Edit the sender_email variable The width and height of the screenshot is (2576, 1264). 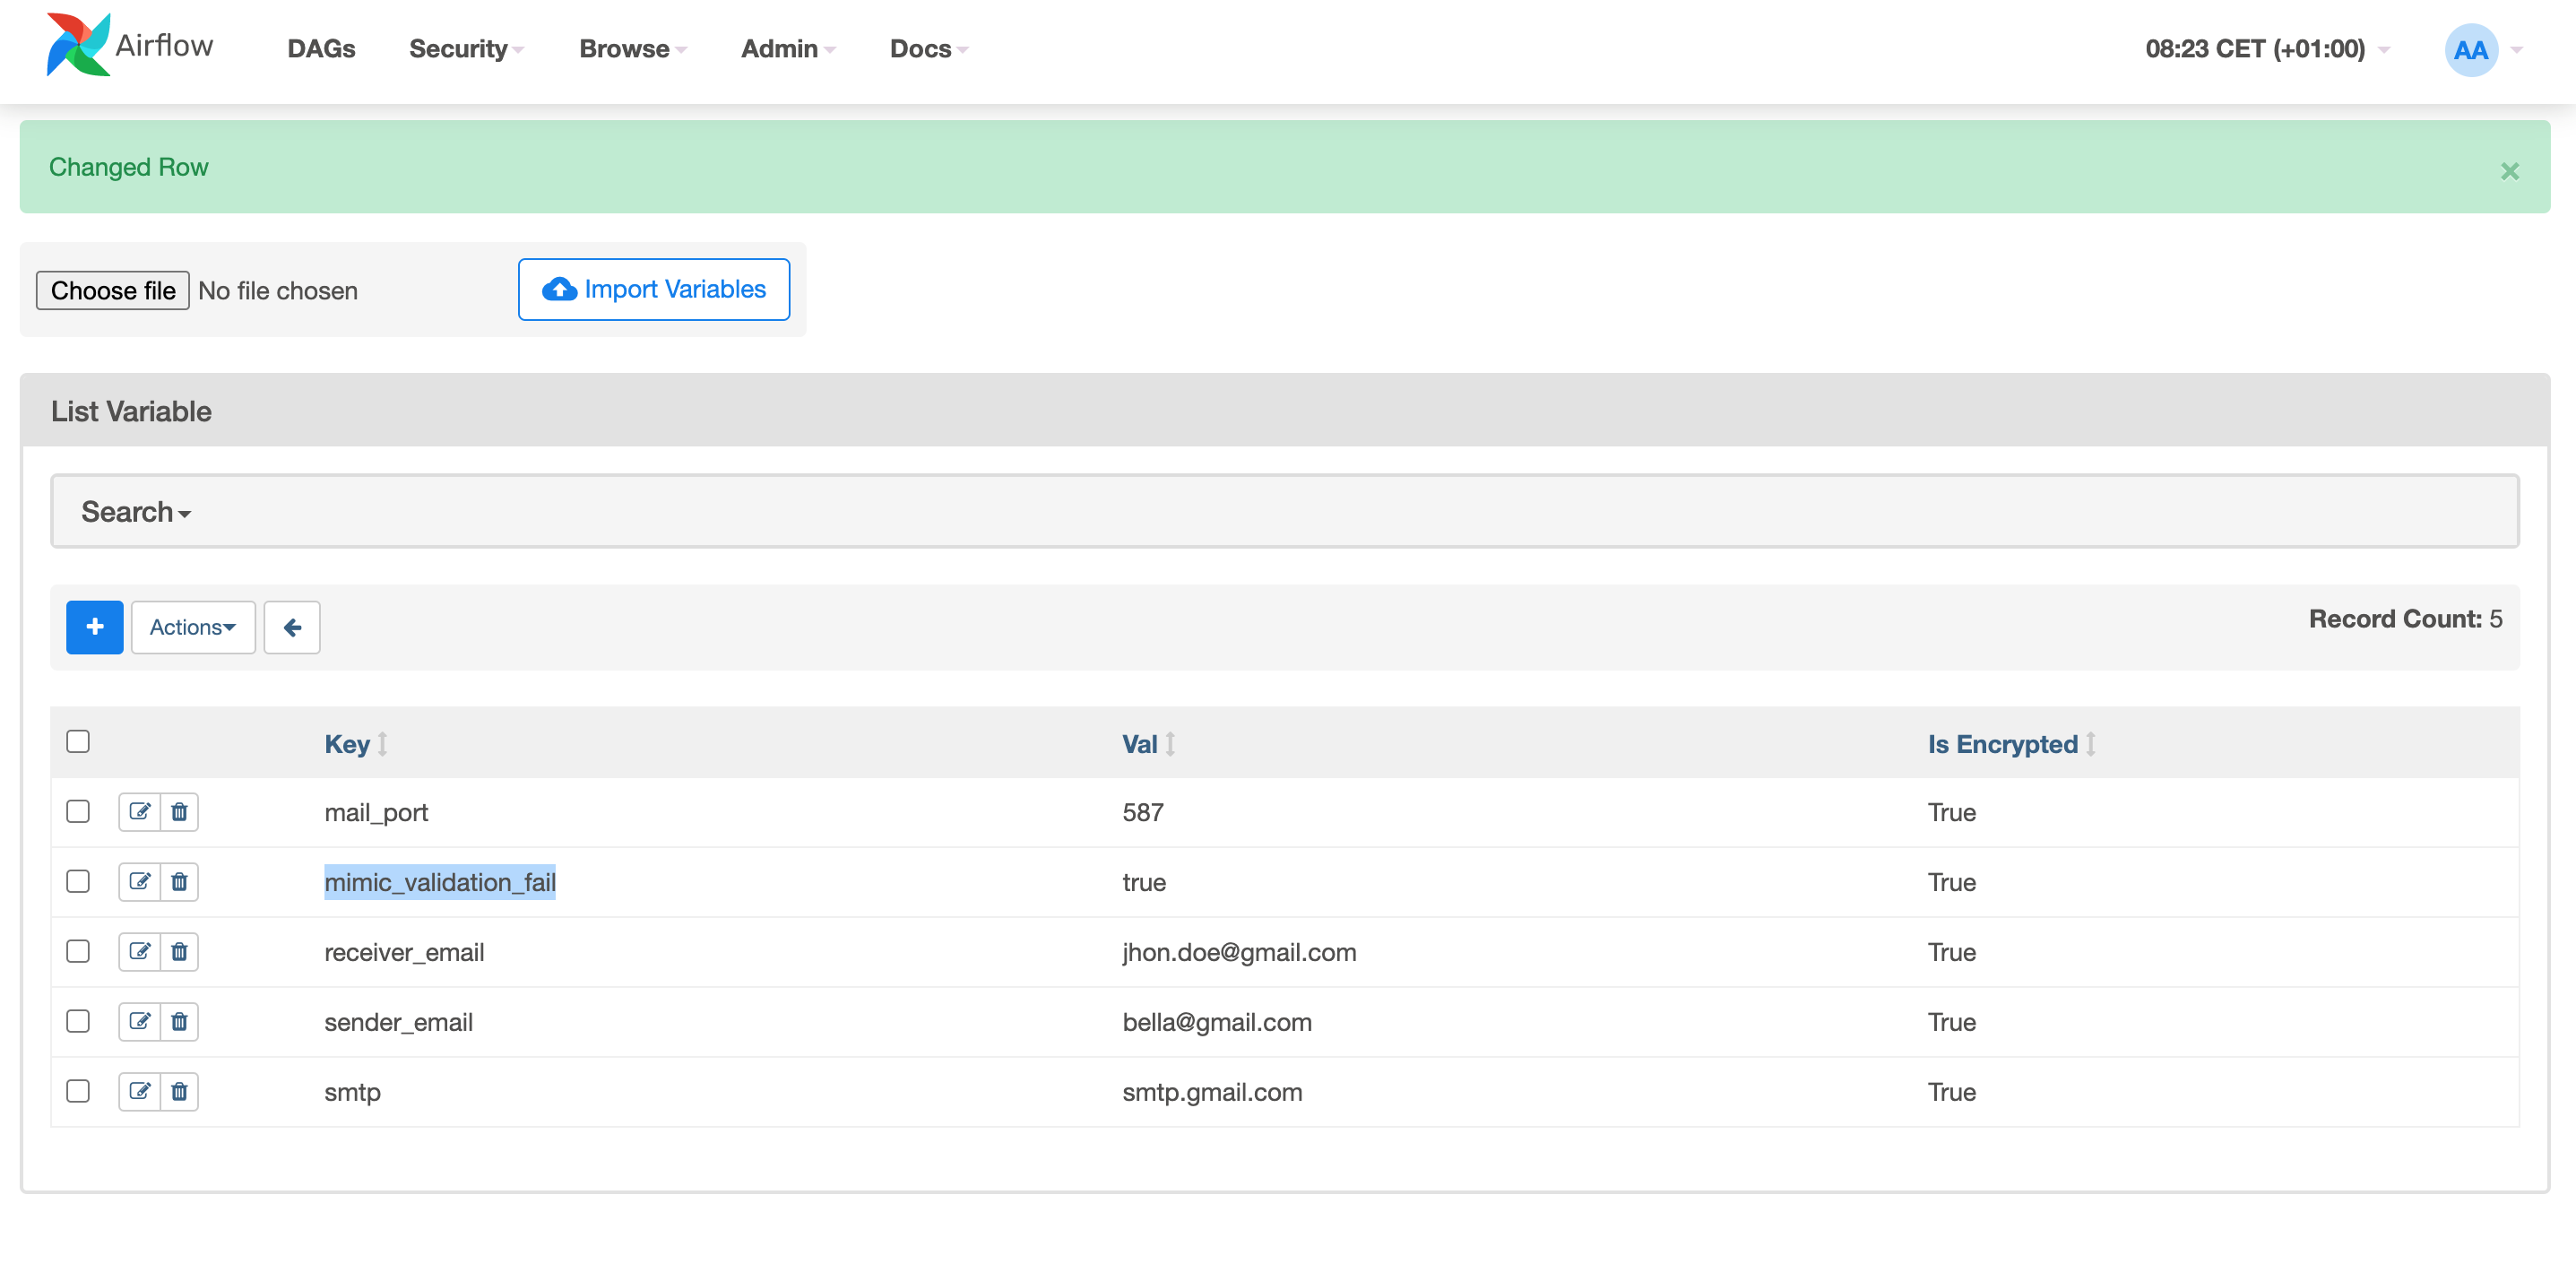pos(140,1022)
